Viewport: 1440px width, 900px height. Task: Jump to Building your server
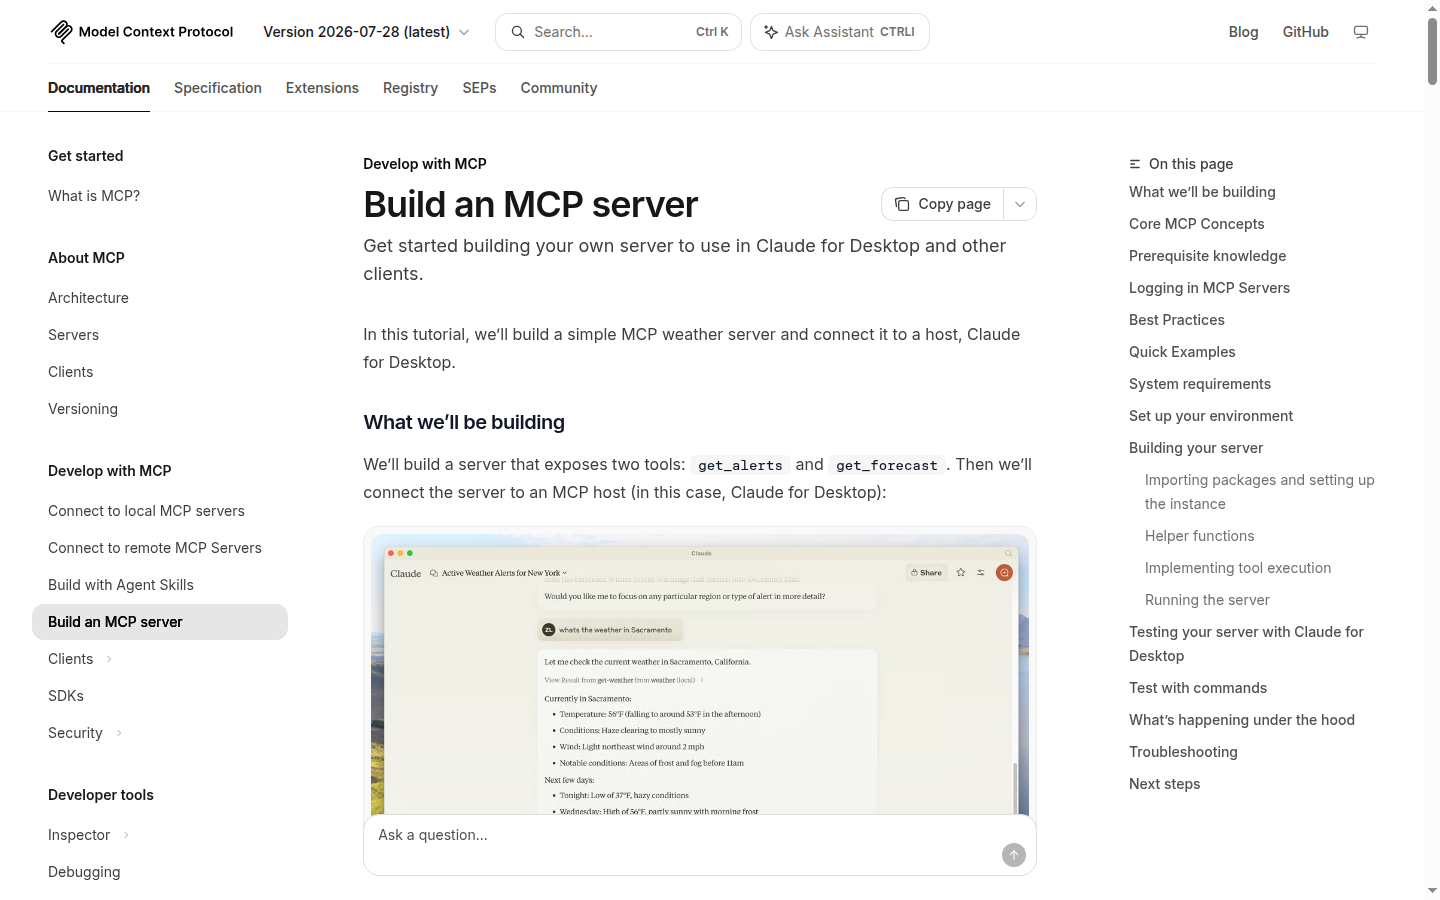tap(1196, 448)
